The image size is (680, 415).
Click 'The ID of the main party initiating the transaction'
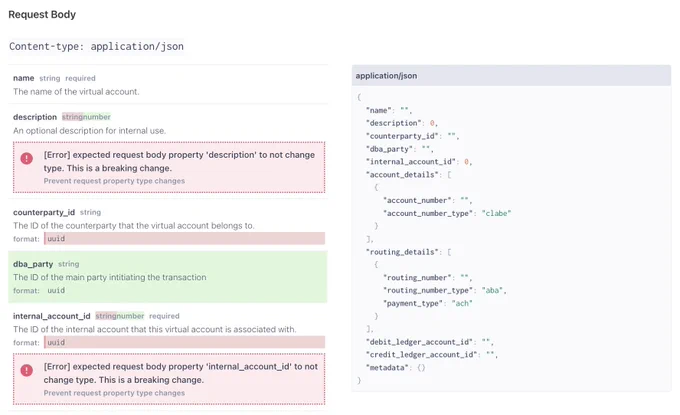[110, 277]
